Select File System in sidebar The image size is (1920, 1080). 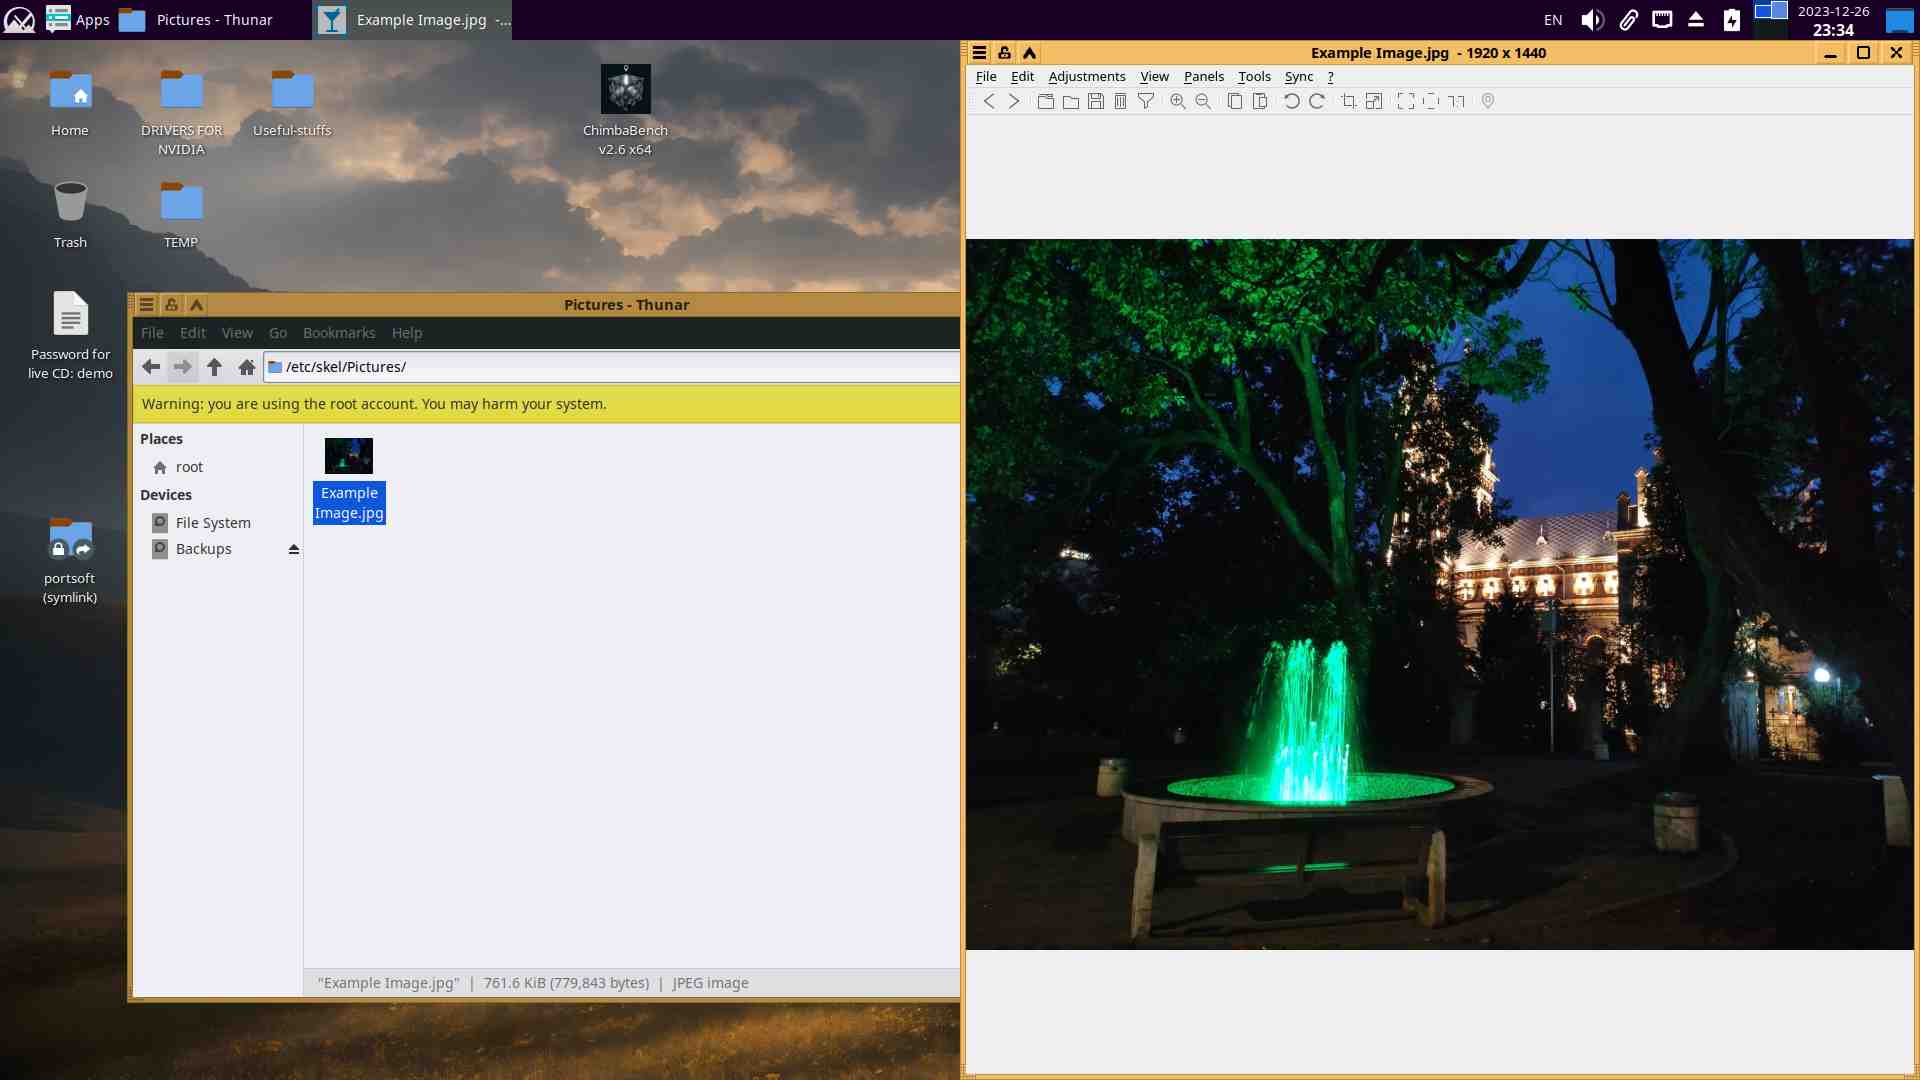tap(213, 523)
